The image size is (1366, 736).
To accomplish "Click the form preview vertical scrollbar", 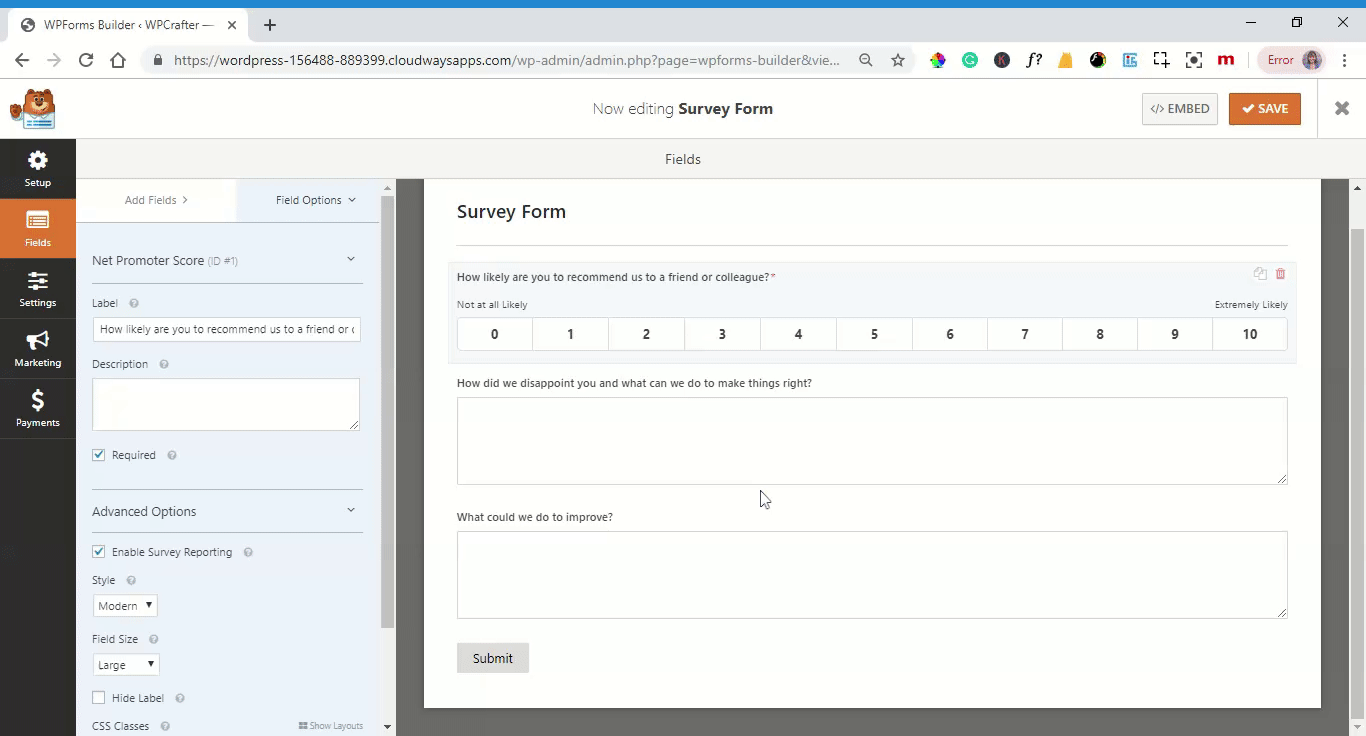I will click(1357, 472).
